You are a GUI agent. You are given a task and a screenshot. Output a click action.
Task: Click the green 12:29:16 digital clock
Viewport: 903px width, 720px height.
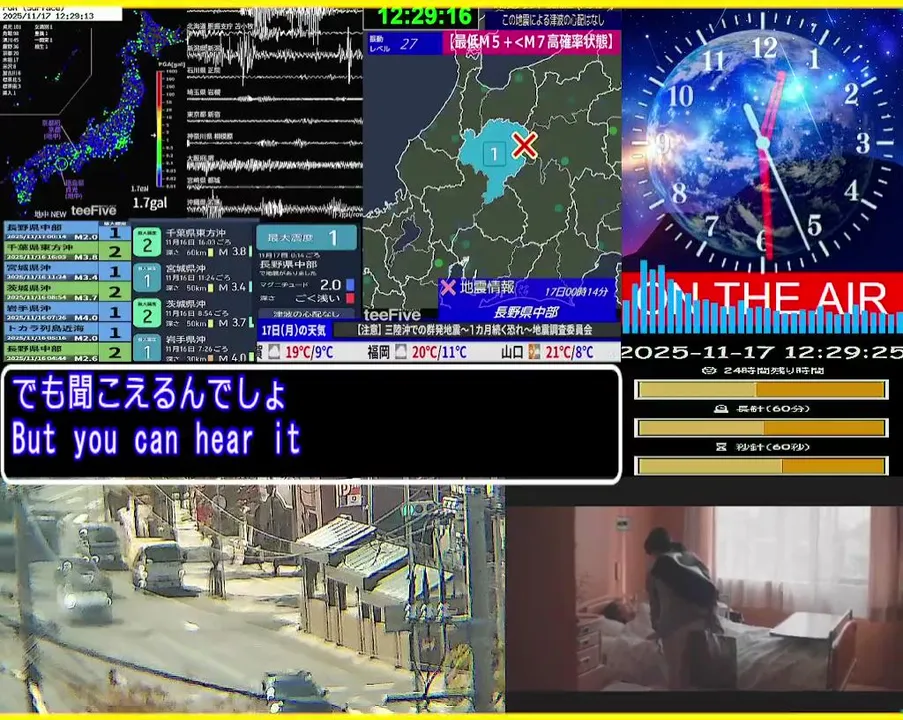(424, 16)
